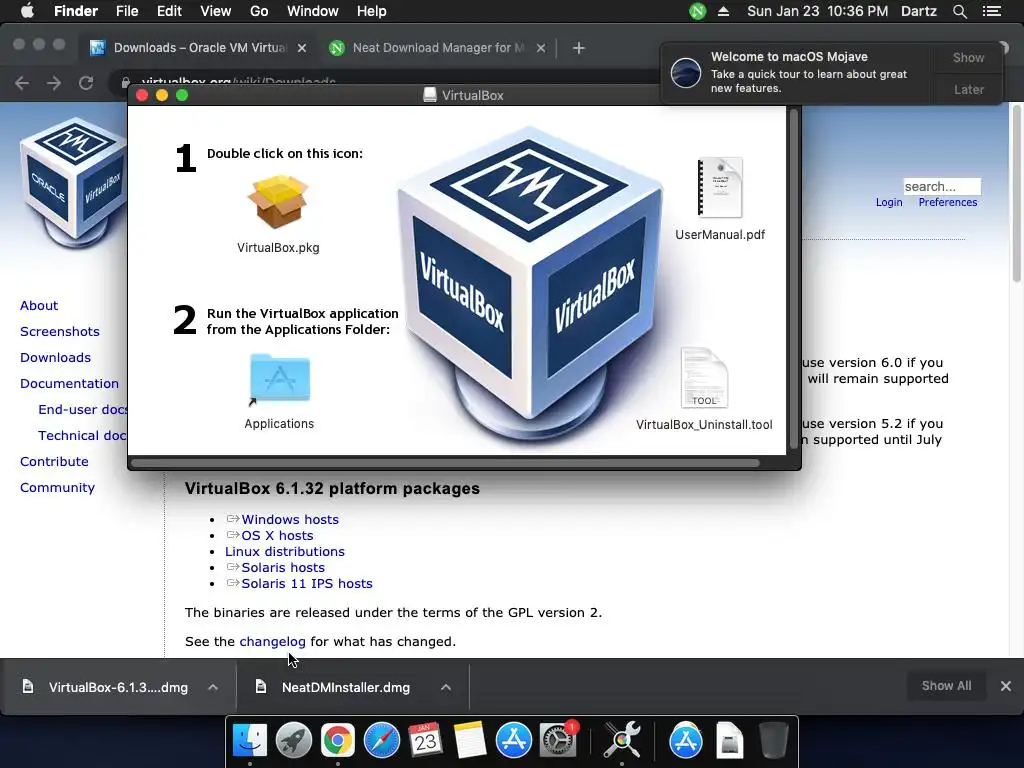Click the VirtualBox window horizontal scrollbar

coord(445,463)
